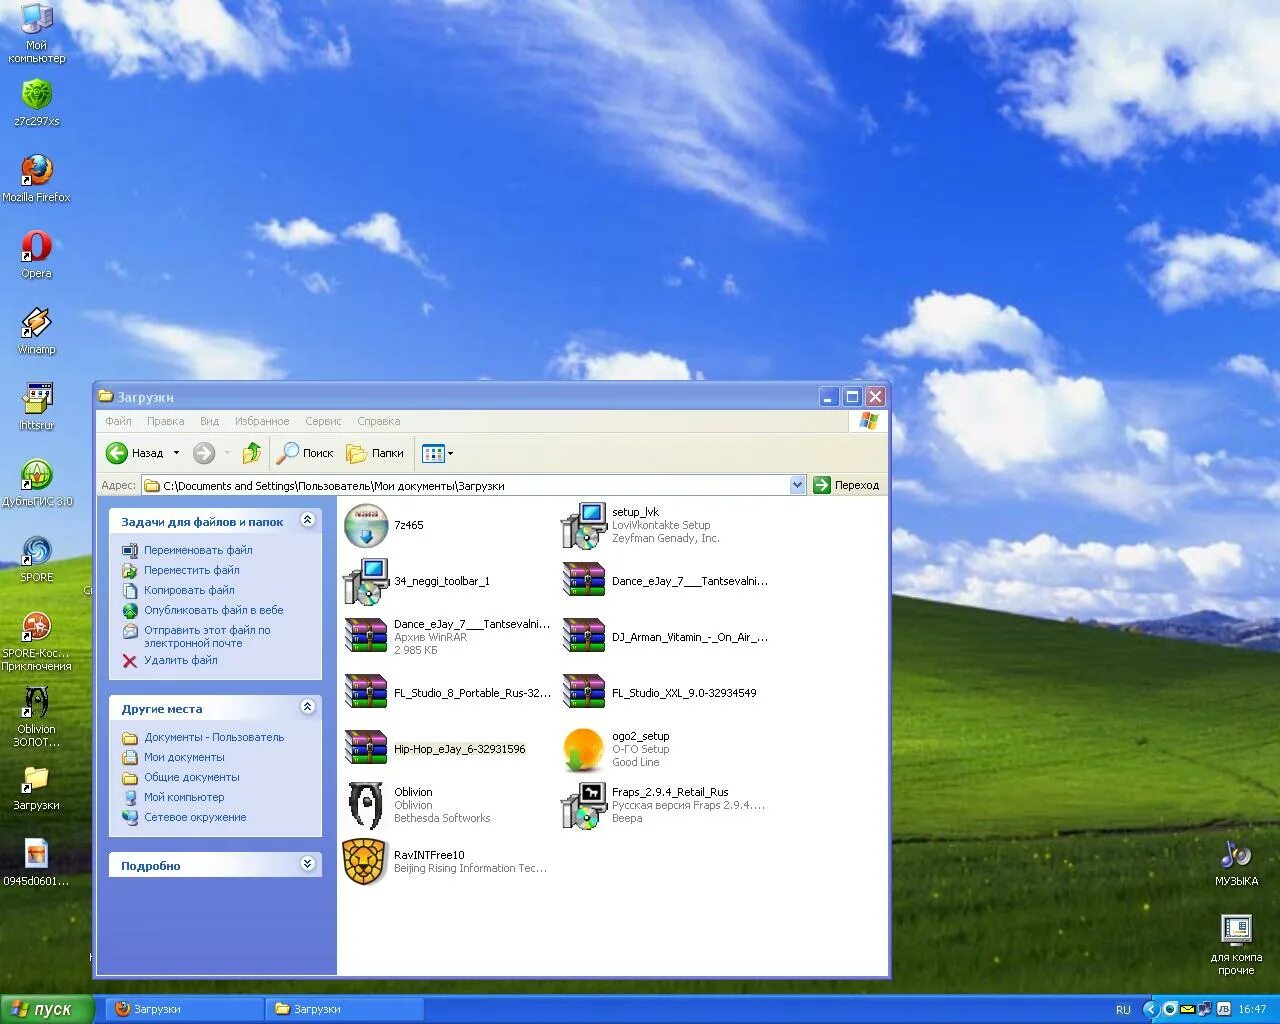Select the Загрузки folder shortcut on desktop
The image size is (1280, 1024).
tap(36, 786)
